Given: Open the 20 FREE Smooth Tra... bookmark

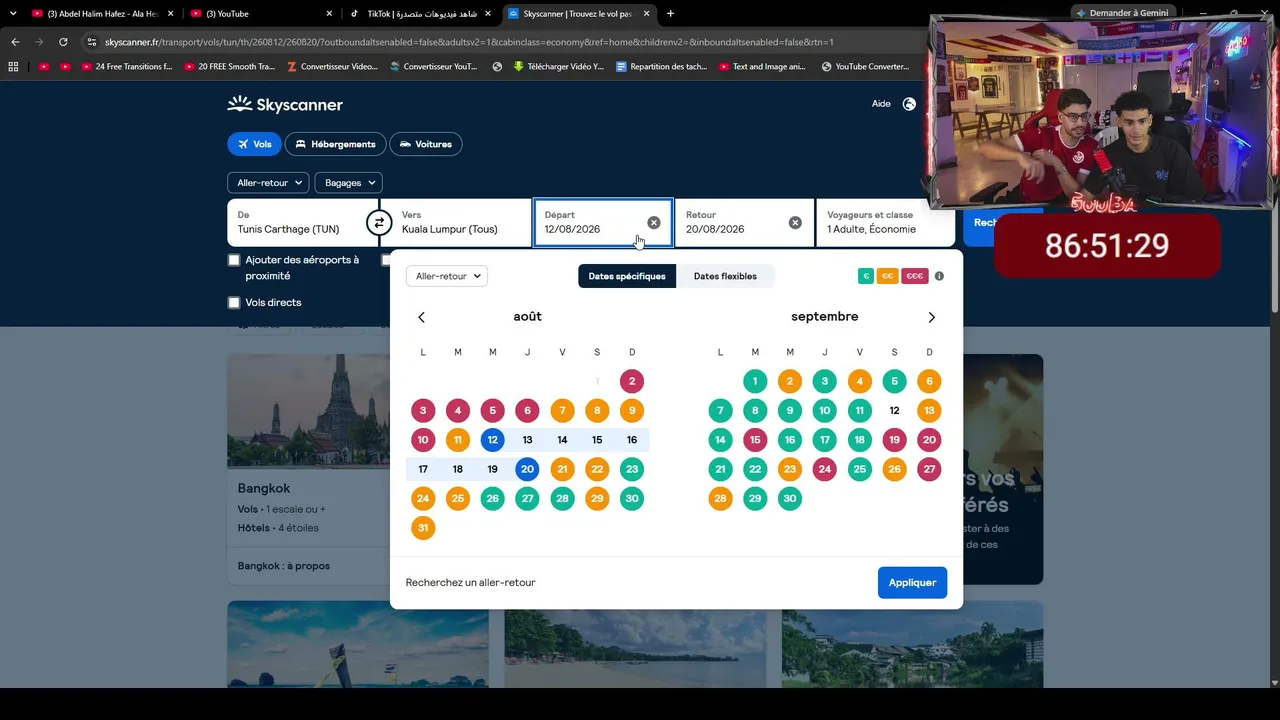Looking at the screenshot, I should [229, 67].
